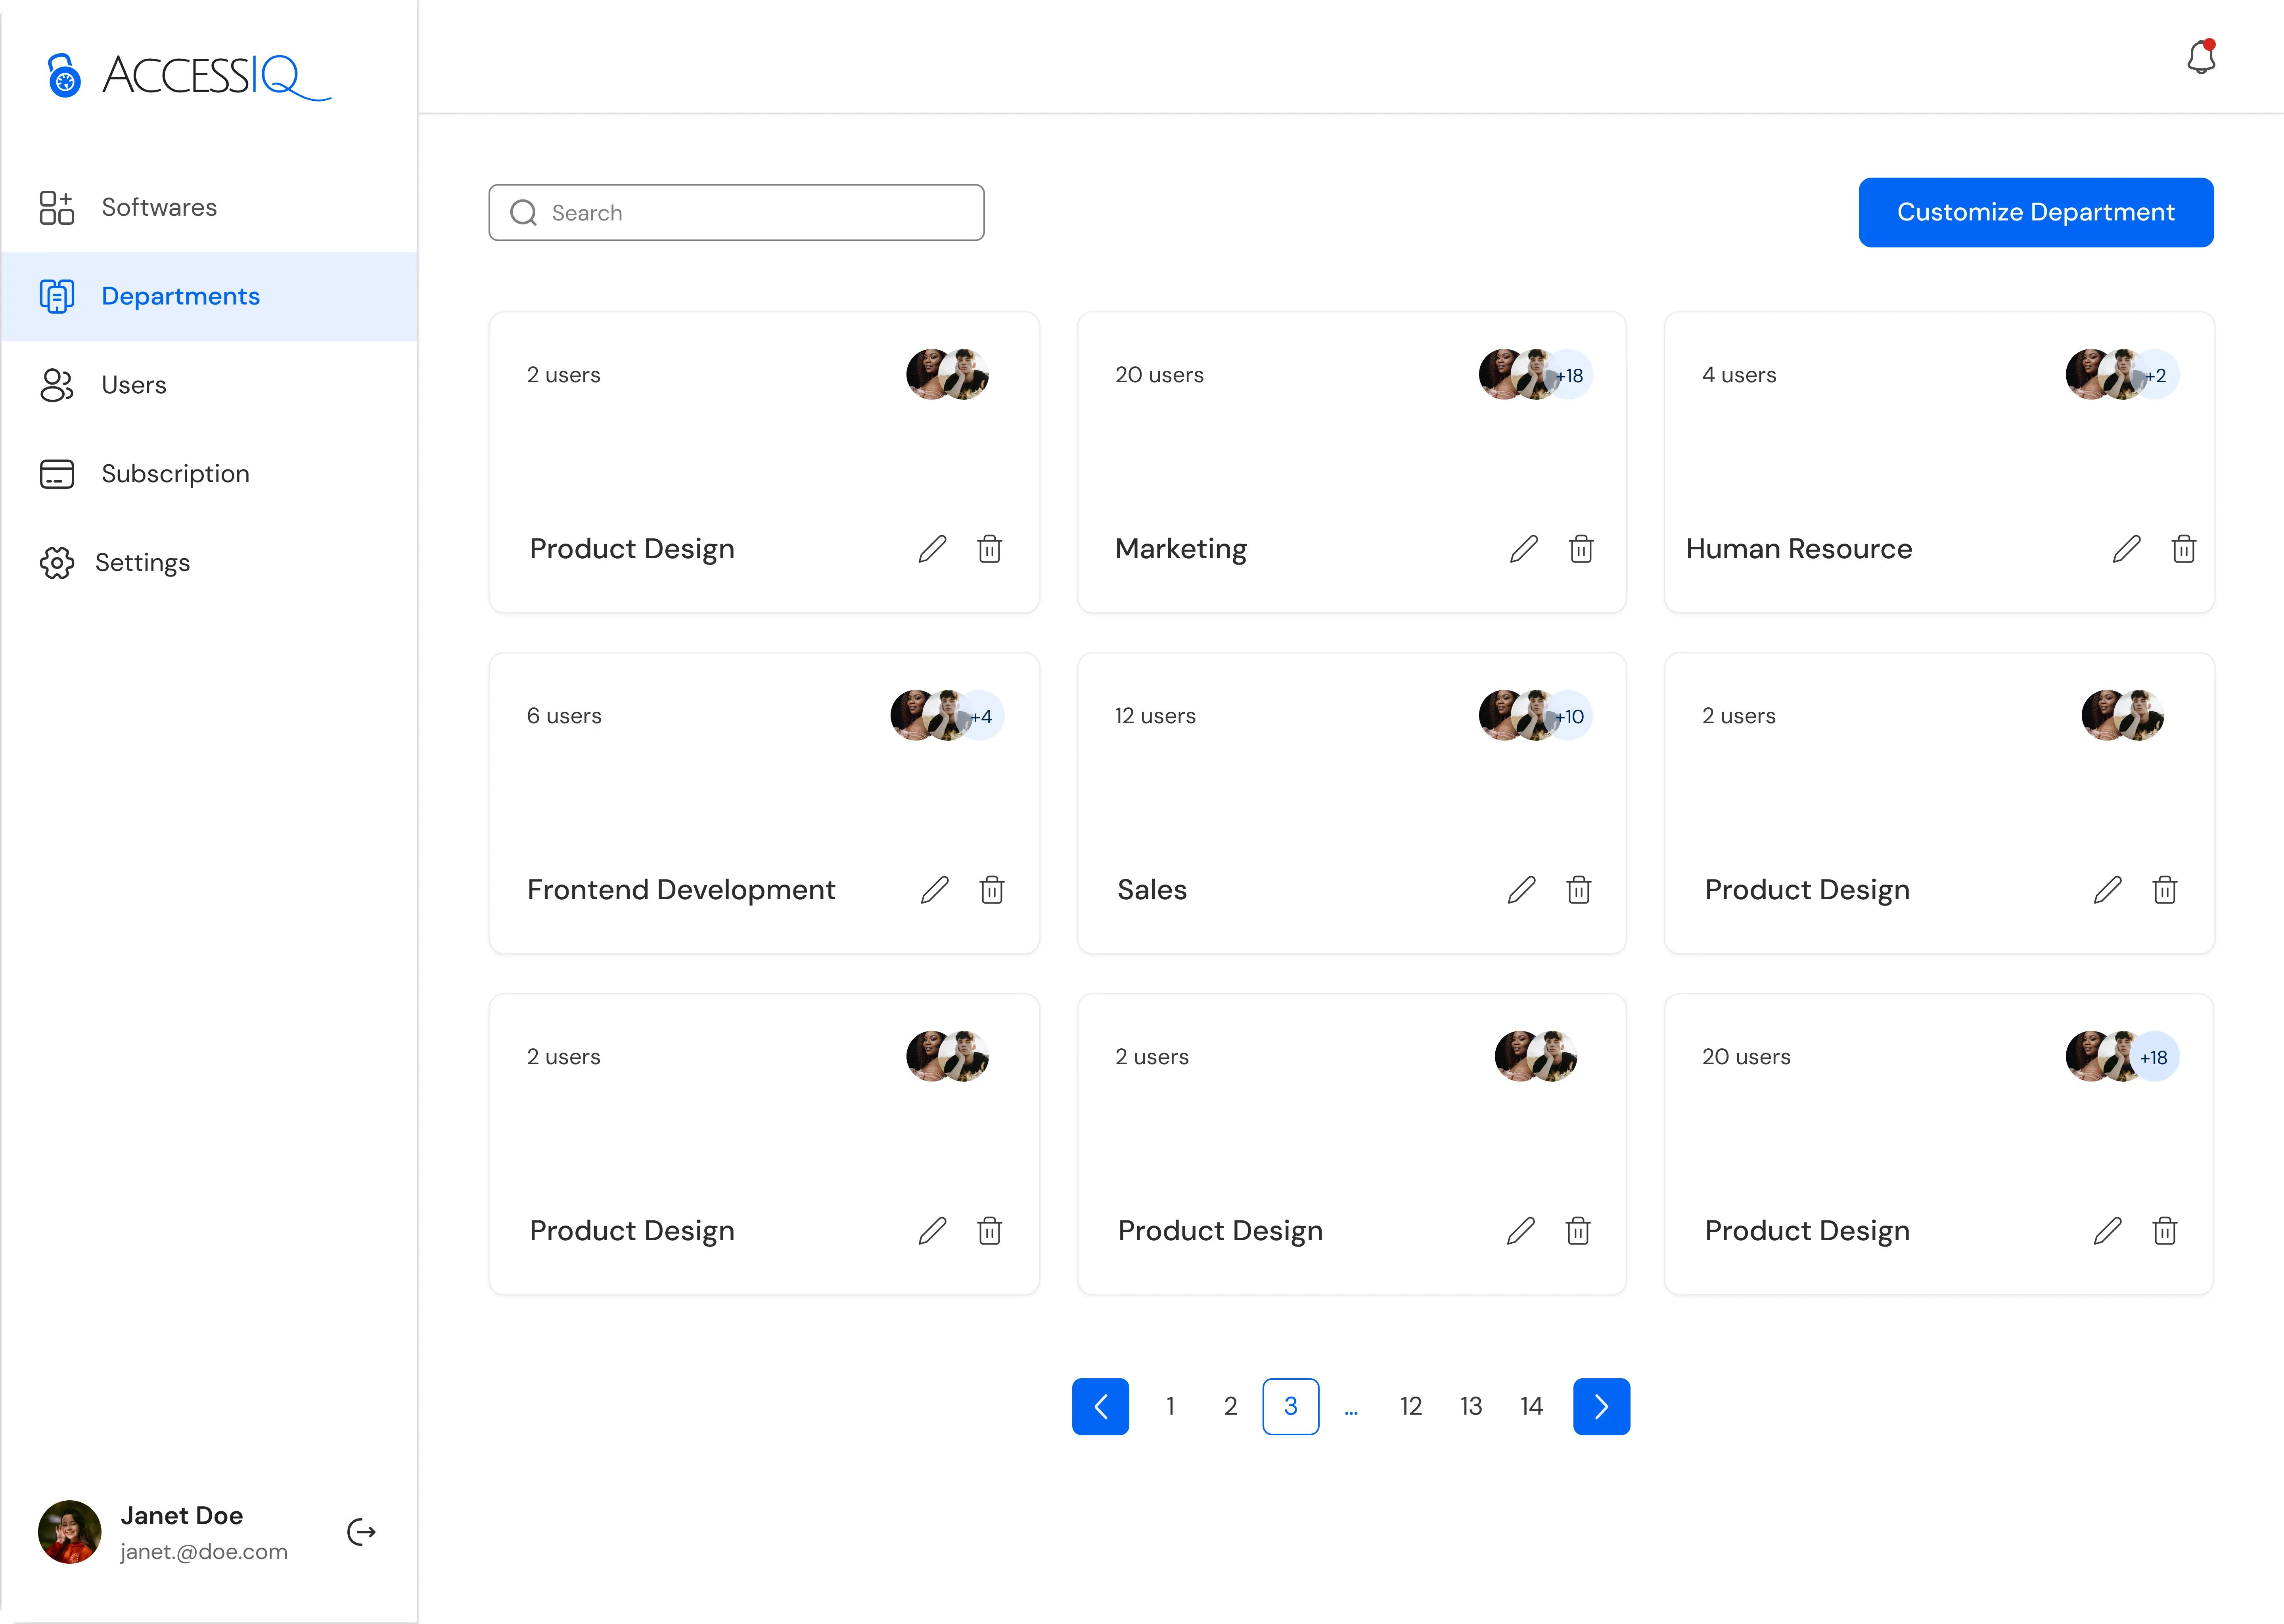Delete the Sales department card
Viewport: 2284px width, 1624px height.
coord(1578,890)
